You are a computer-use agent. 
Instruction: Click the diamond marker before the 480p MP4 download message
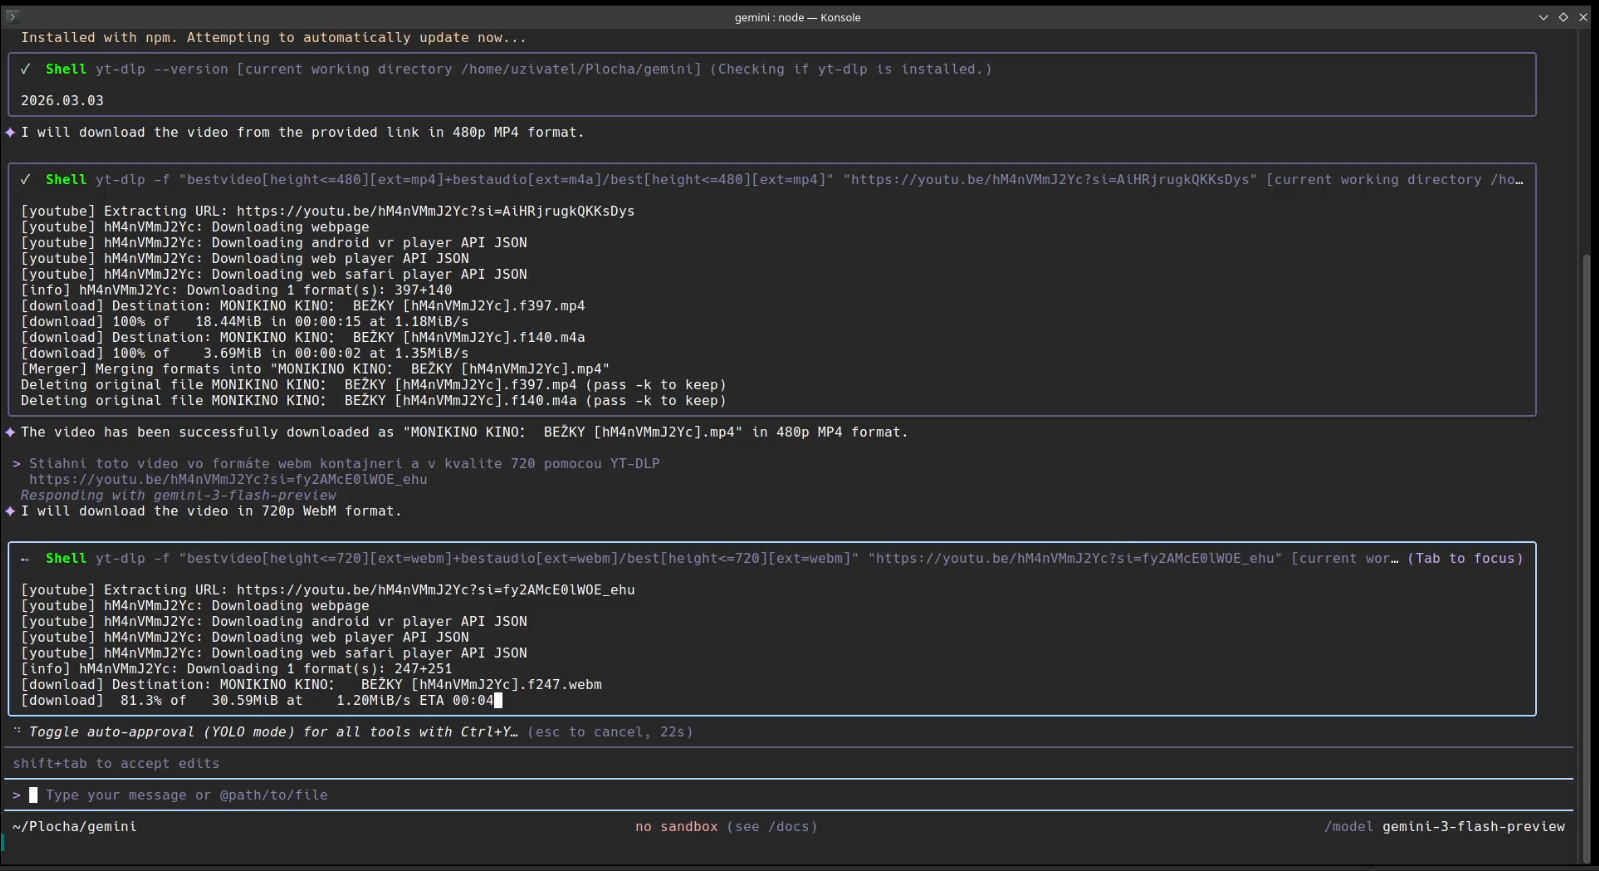(10, 132)
